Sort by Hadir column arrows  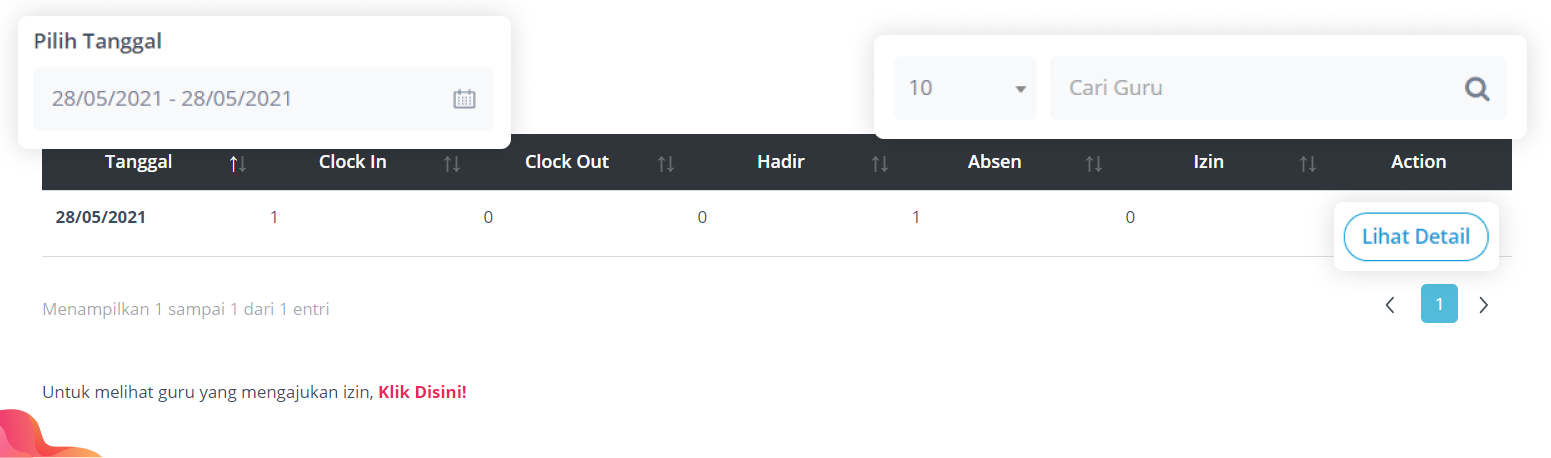click(x=880, y=163)
